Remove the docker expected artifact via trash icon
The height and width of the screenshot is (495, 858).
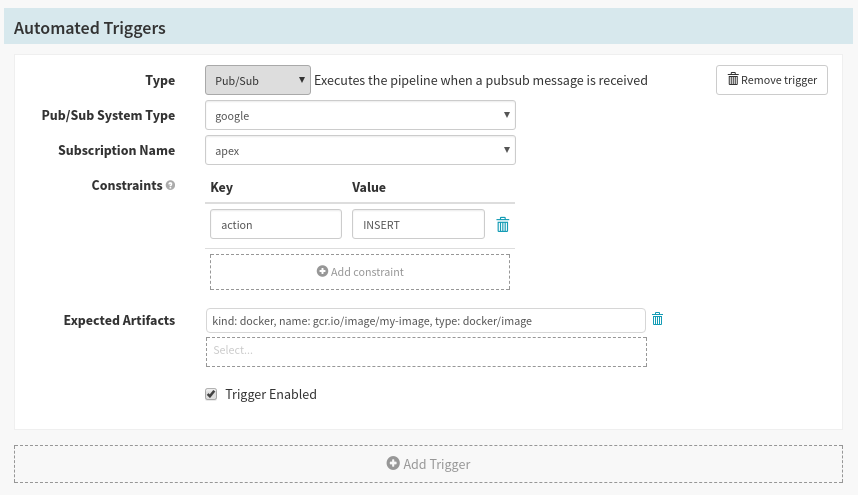coord(657,320)
